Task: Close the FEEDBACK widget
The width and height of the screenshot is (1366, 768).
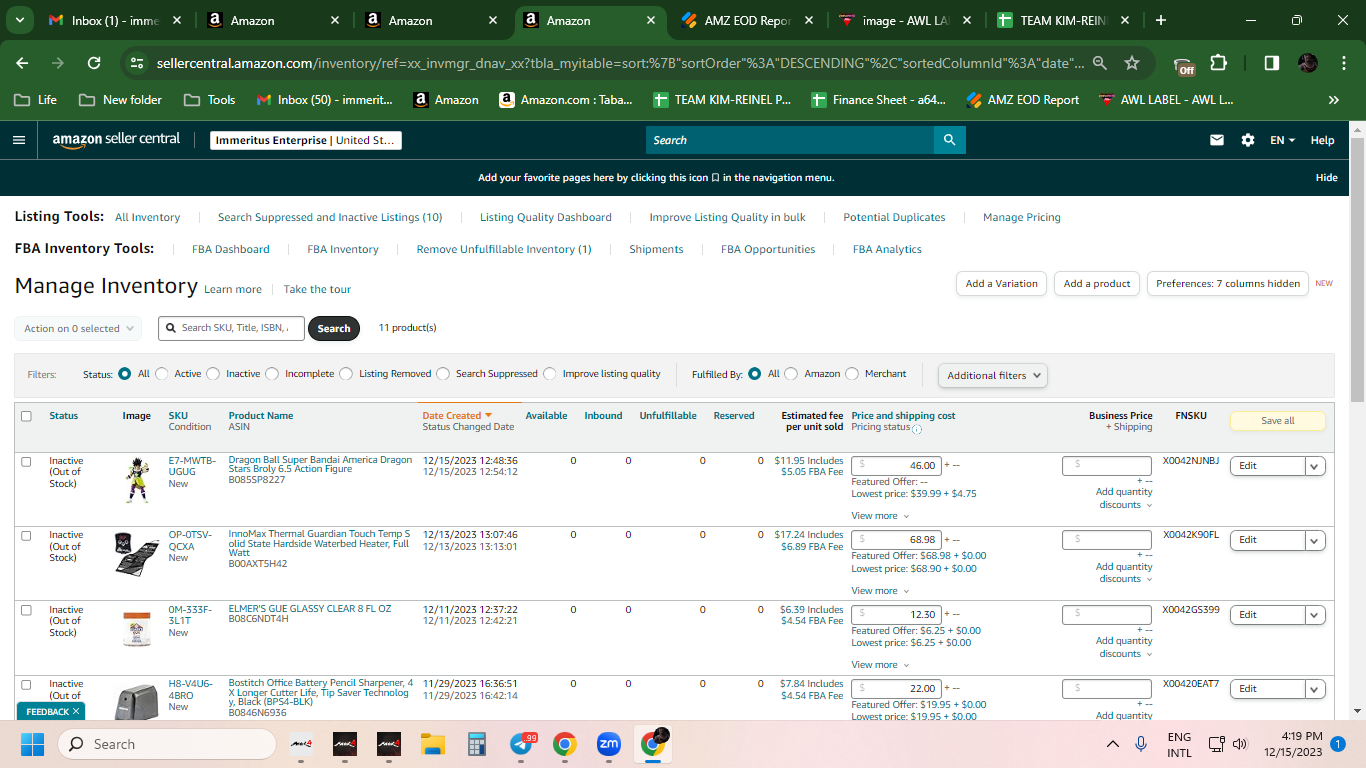Action: (76, 711)
